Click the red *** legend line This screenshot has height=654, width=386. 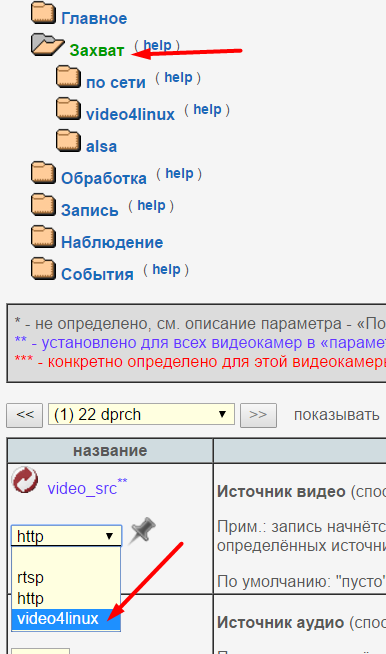coord(200,362)
